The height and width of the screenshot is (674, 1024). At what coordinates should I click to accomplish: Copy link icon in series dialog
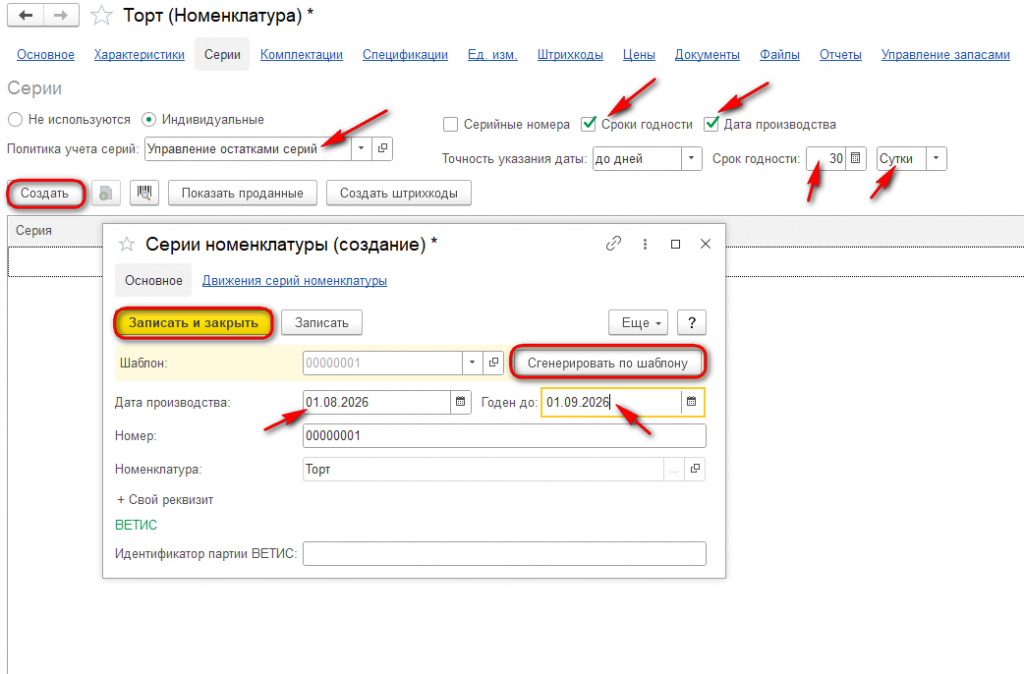(613, 244)
